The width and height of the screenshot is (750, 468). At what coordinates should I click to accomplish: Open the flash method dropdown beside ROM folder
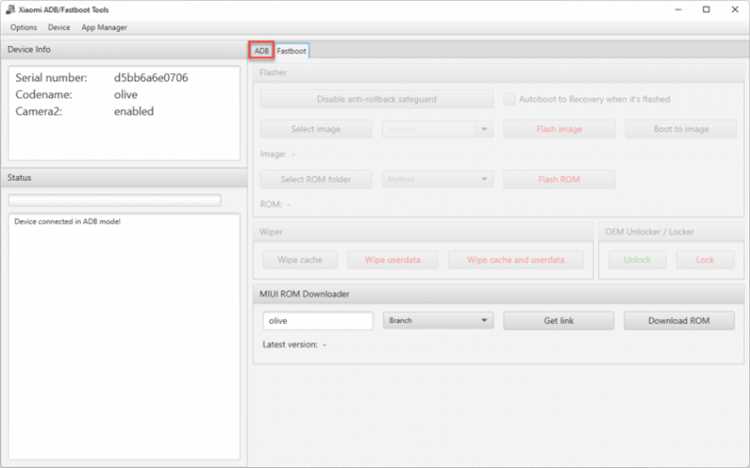(438, 179)
